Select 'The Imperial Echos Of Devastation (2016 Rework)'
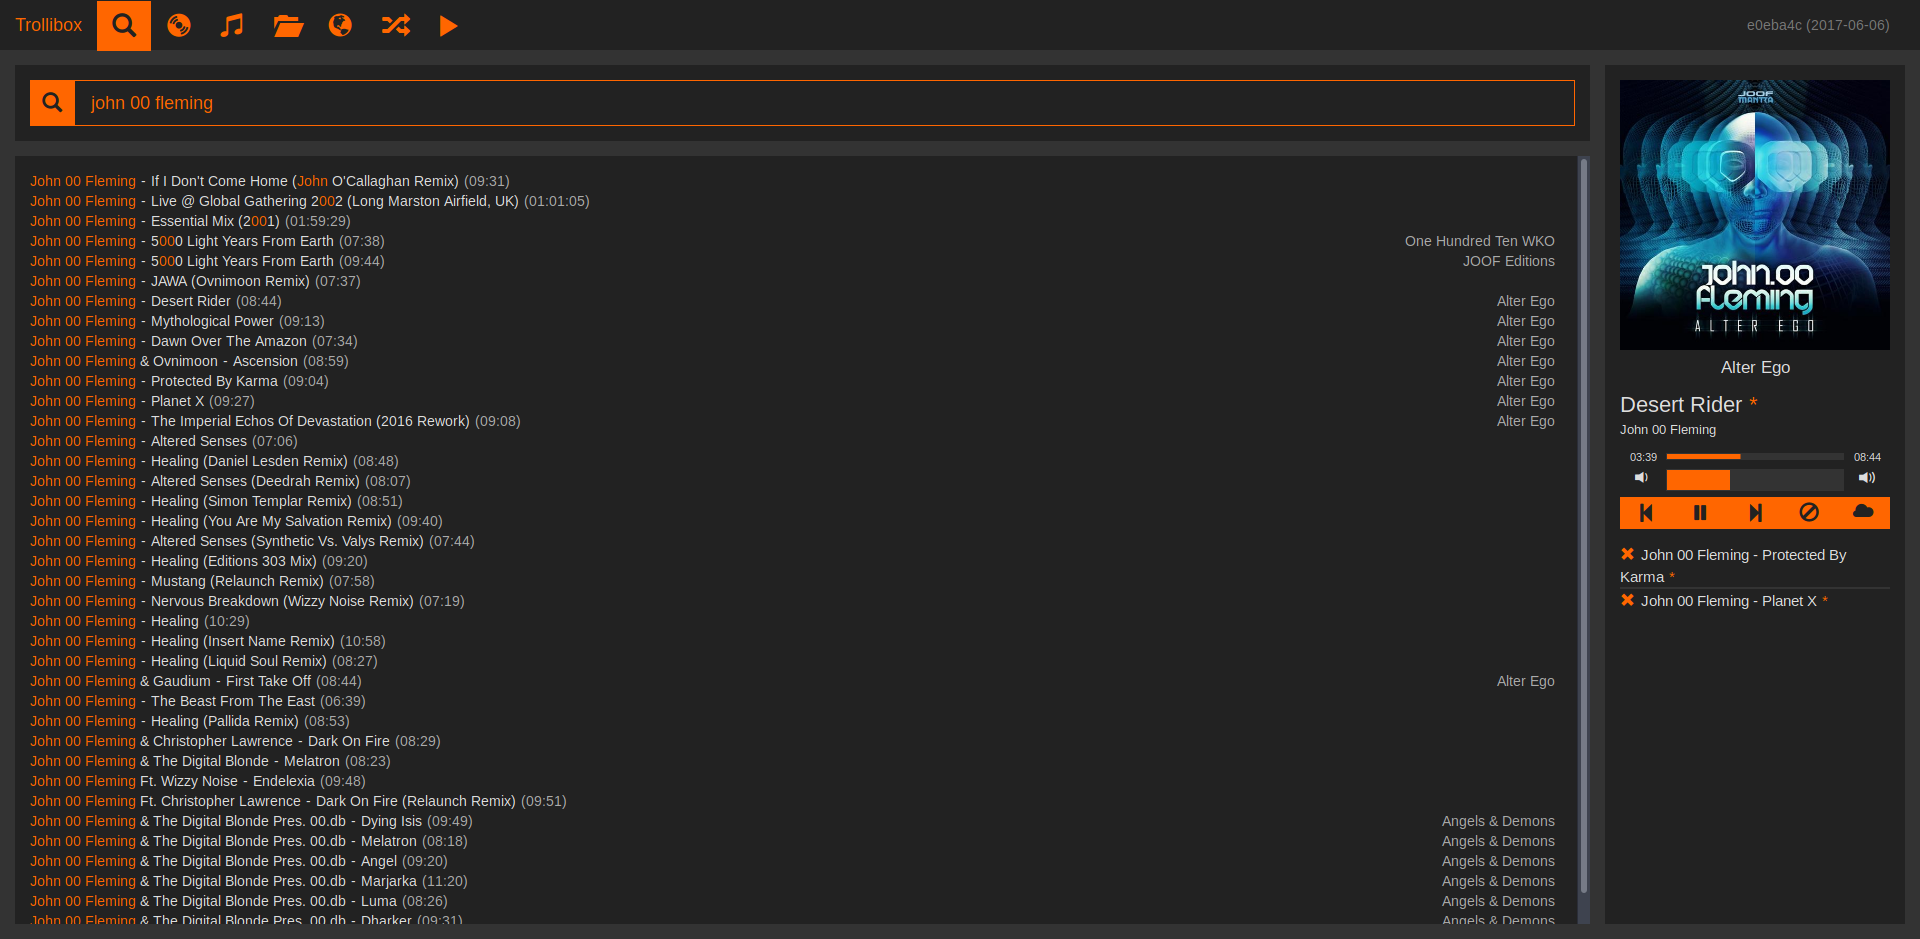The image size is (1920, 939). 310,421
